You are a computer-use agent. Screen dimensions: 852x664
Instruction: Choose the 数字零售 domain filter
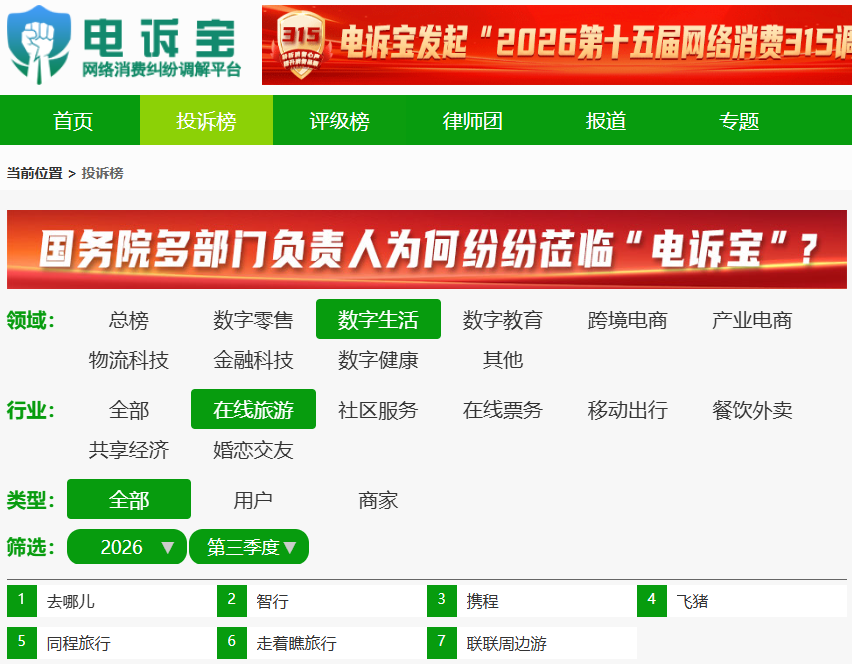pos(253,320)
